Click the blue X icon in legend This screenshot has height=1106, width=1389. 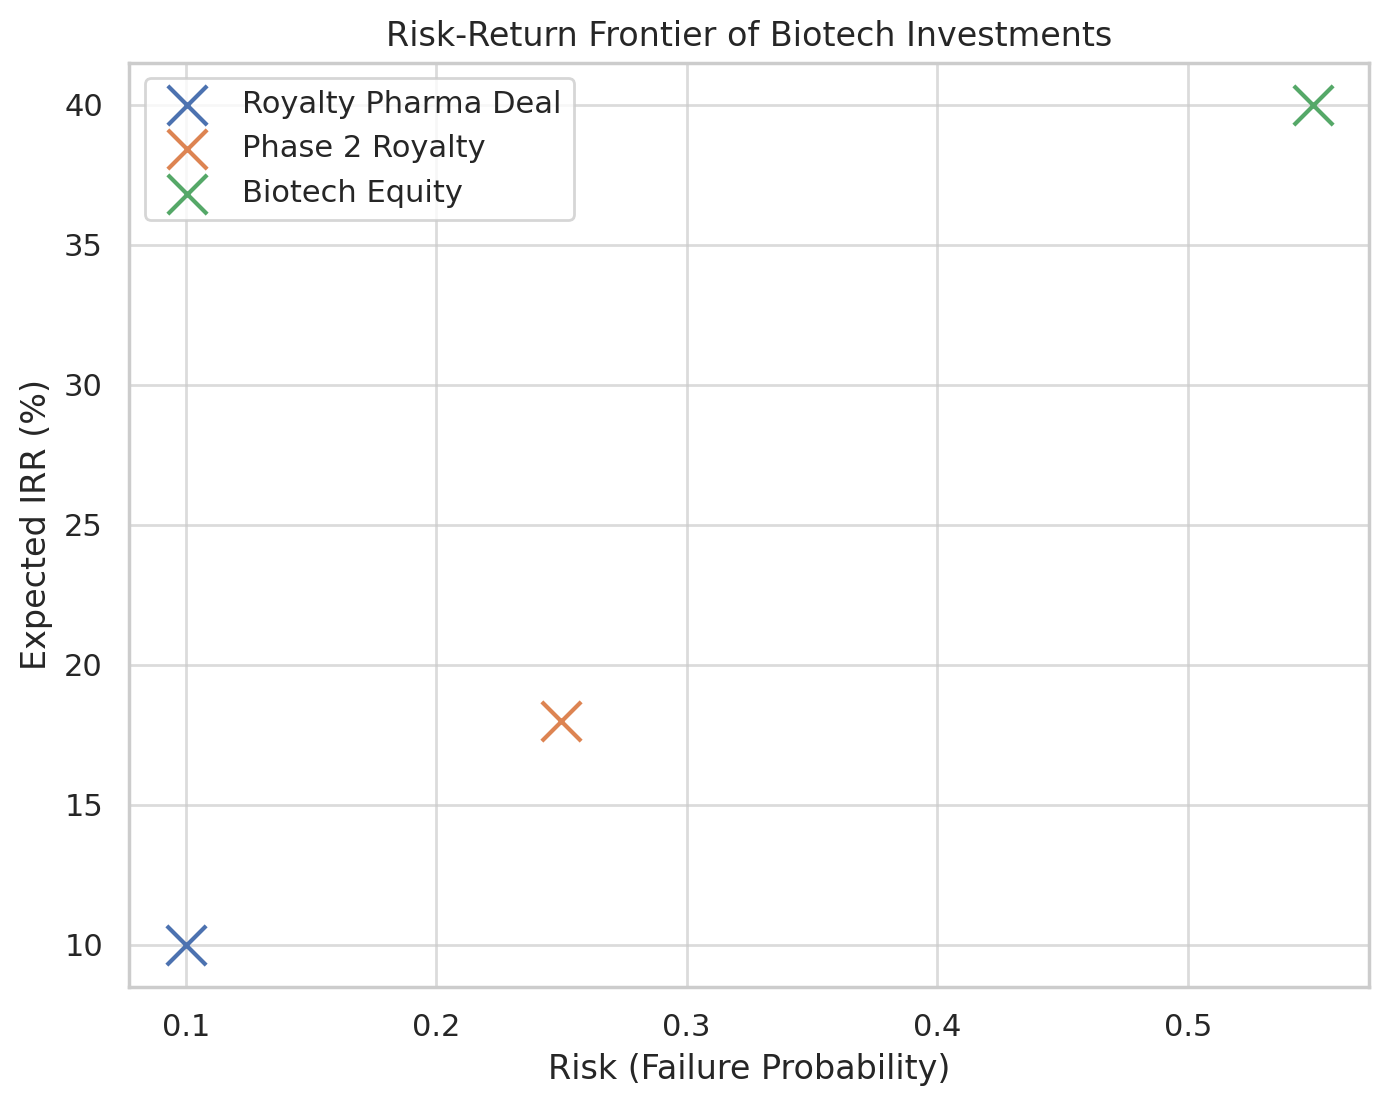(x=187, y=103)
